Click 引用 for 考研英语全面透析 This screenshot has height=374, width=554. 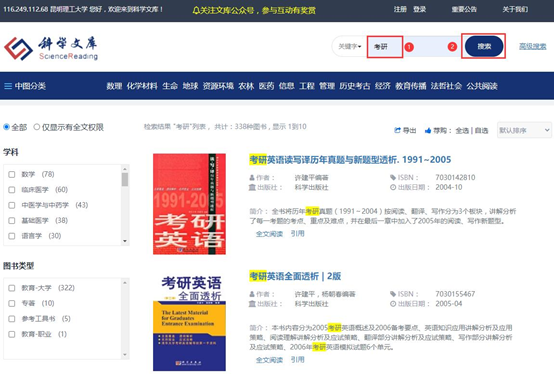click(297, 360)
